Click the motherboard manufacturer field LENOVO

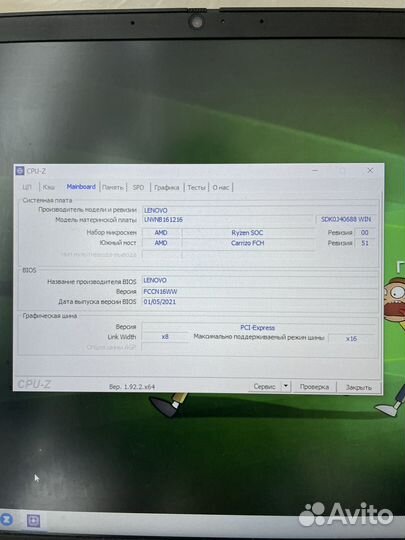[x=259, y=210]
